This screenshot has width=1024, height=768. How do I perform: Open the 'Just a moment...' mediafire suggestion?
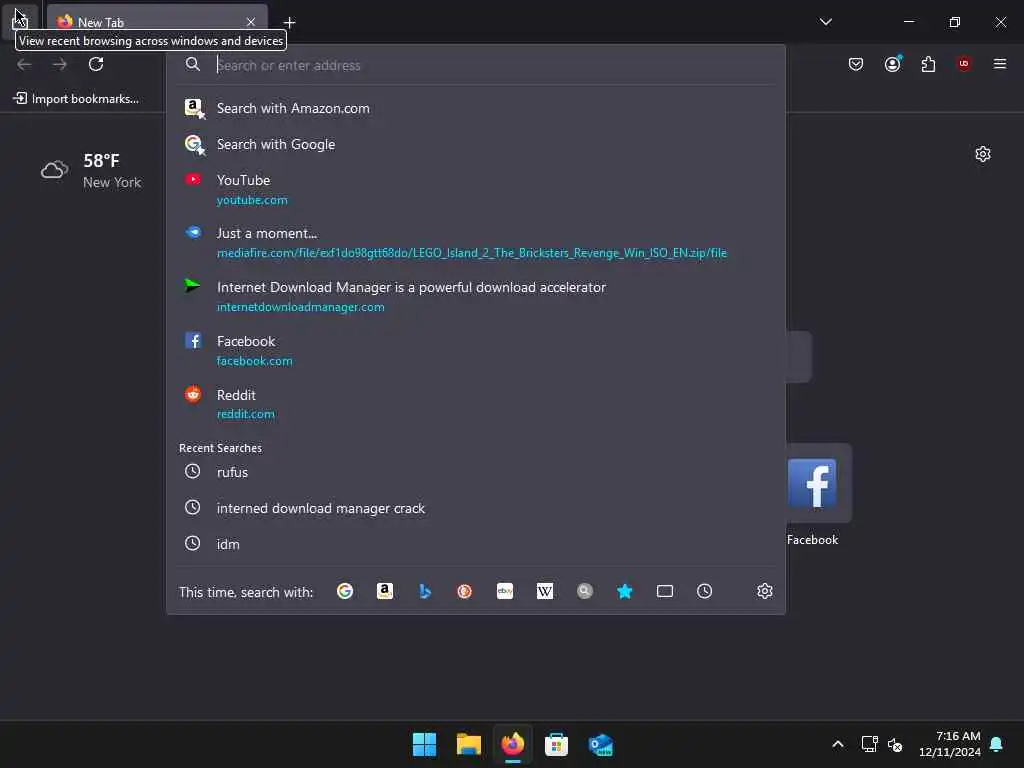pos(475,242)
